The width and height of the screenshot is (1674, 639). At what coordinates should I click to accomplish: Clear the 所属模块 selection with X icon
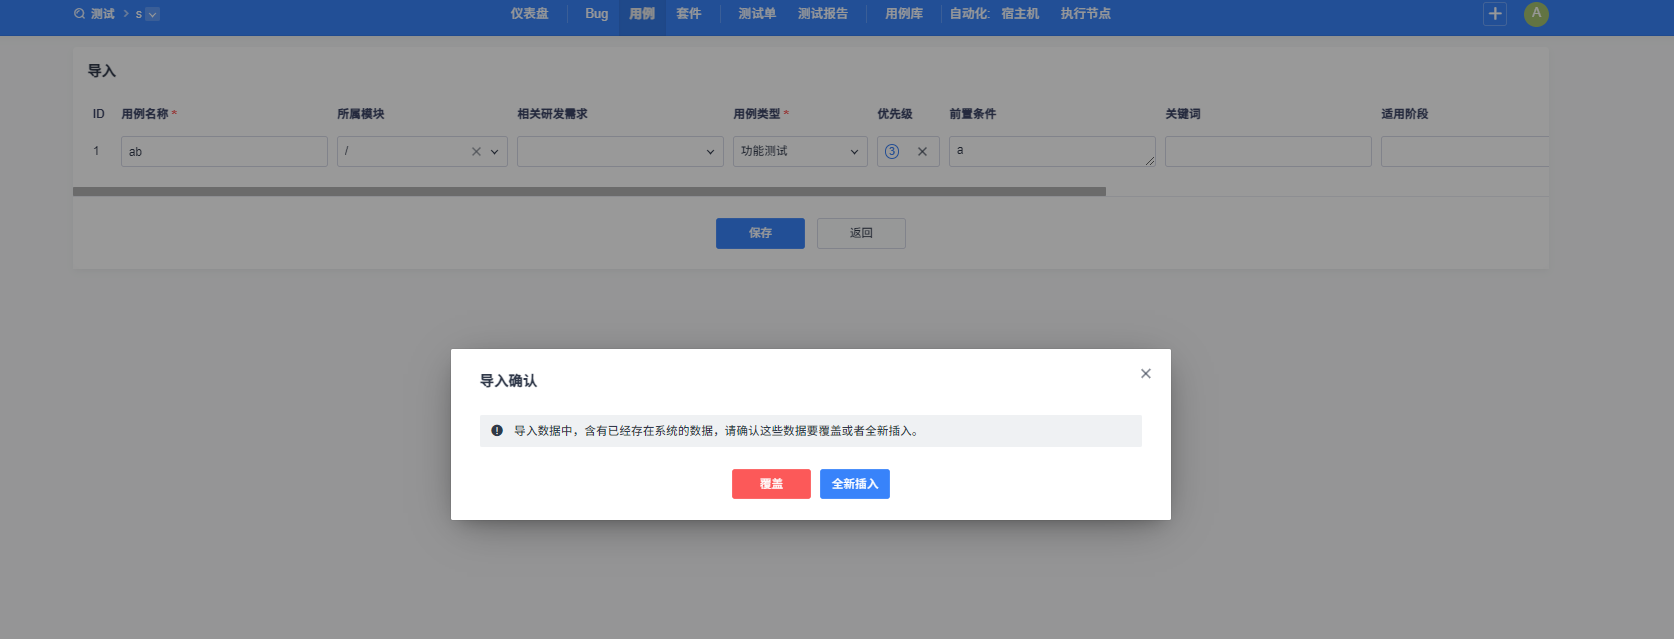click(476, 152)
